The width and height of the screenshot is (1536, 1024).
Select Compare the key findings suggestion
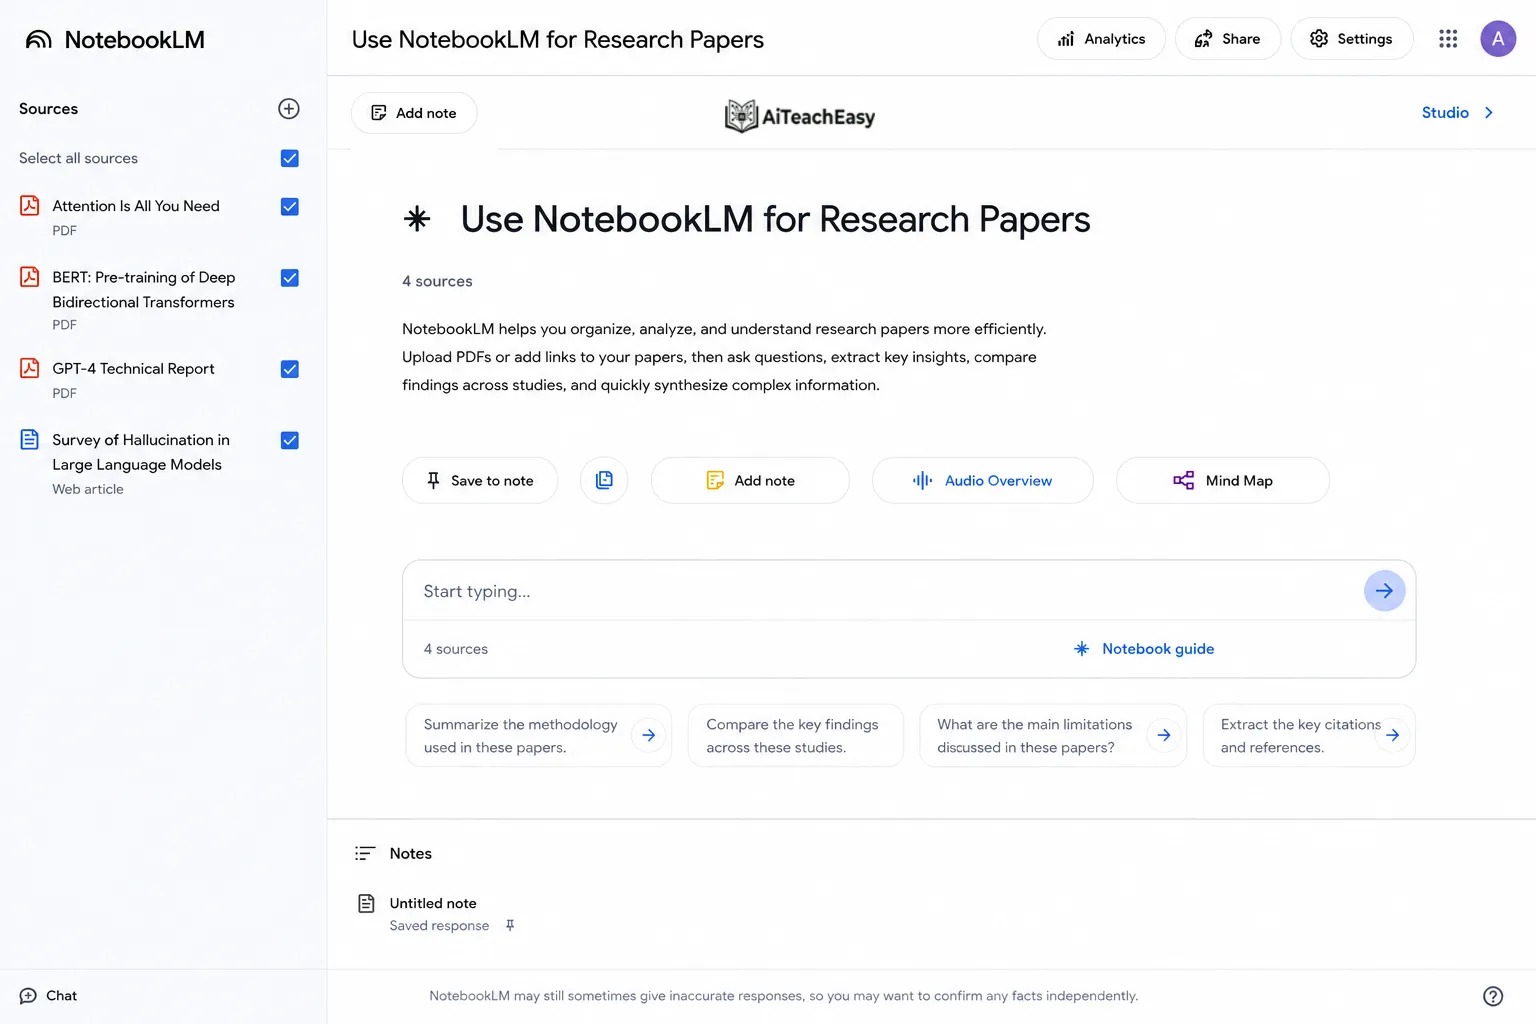[x=795, y=735]
